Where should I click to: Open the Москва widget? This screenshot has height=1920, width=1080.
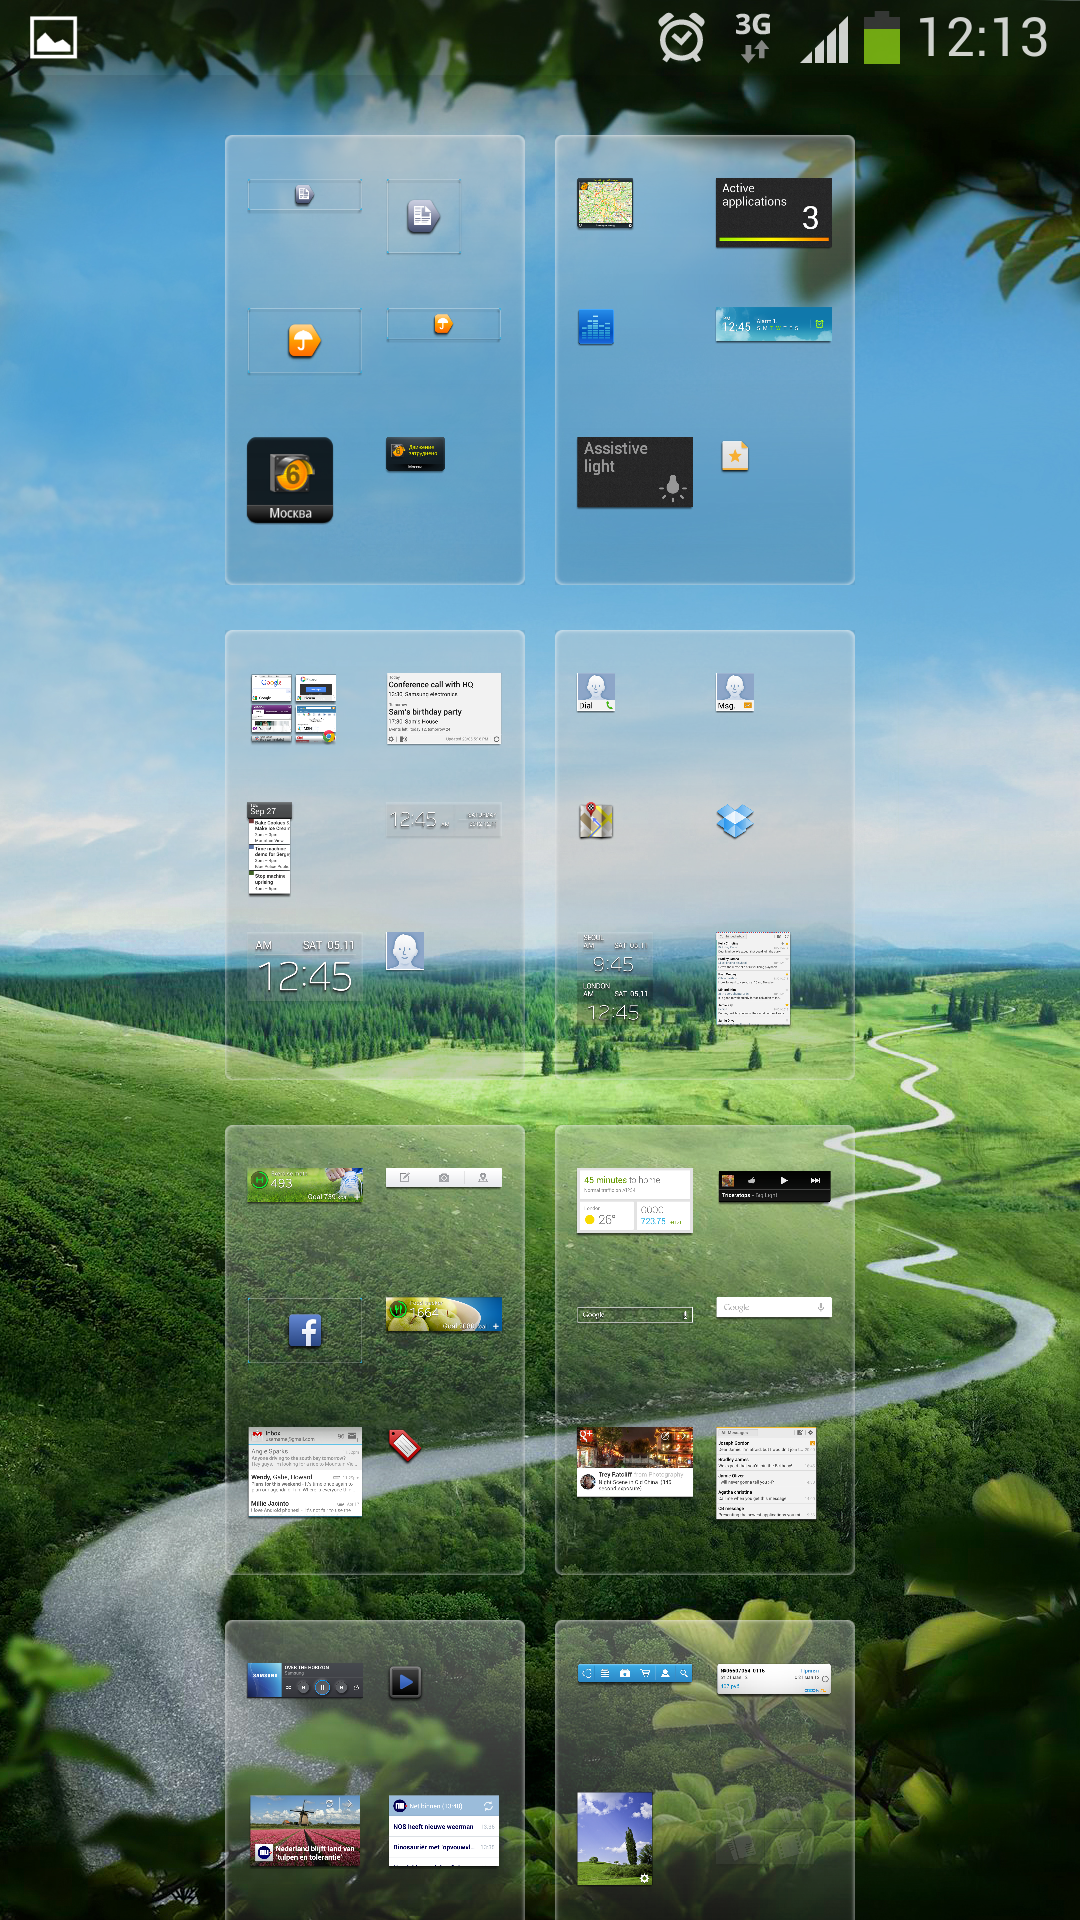click(290, 480)
